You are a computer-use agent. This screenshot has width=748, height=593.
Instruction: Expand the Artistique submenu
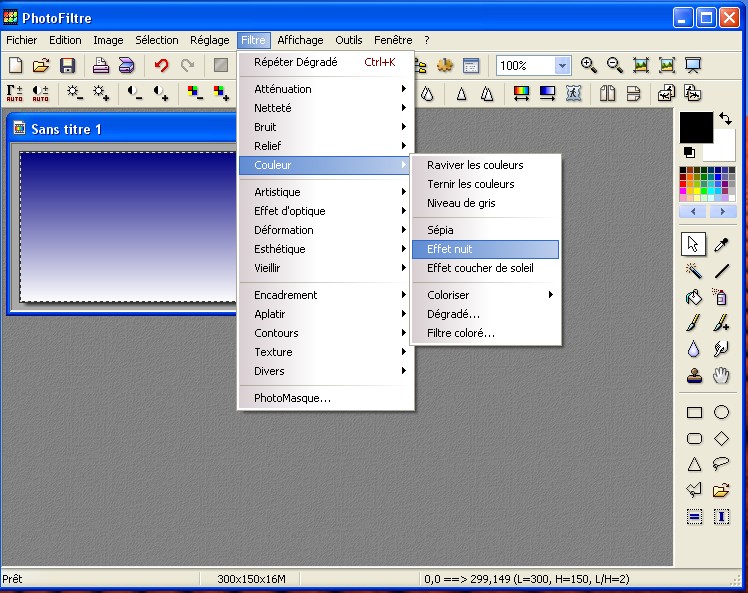[326, 192]
